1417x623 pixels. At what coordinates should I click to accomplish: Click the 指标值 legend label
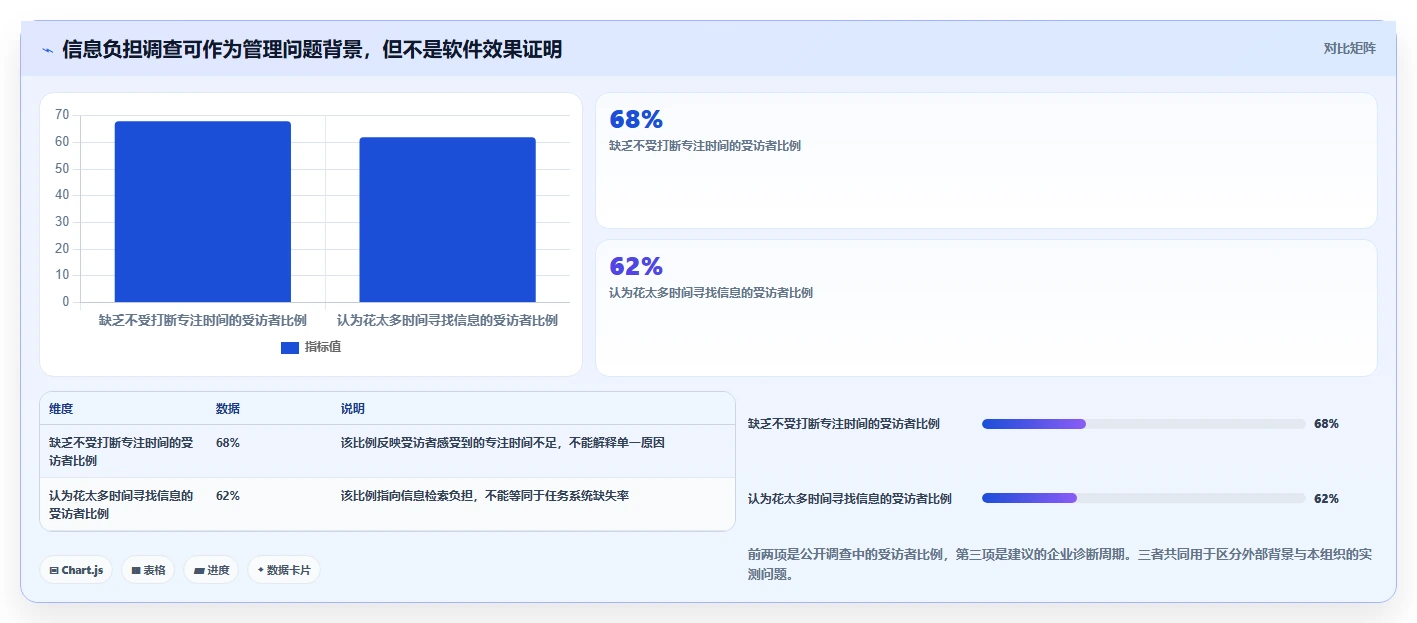tap(323, 347)
